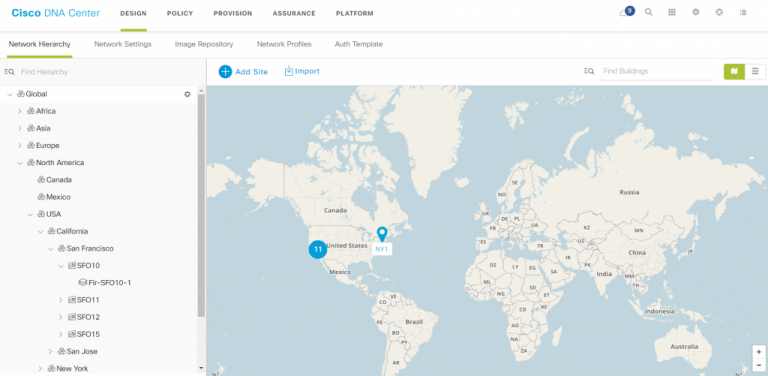Switch to Image Repository tab
The image size is (768, 376).
(204, 44)
